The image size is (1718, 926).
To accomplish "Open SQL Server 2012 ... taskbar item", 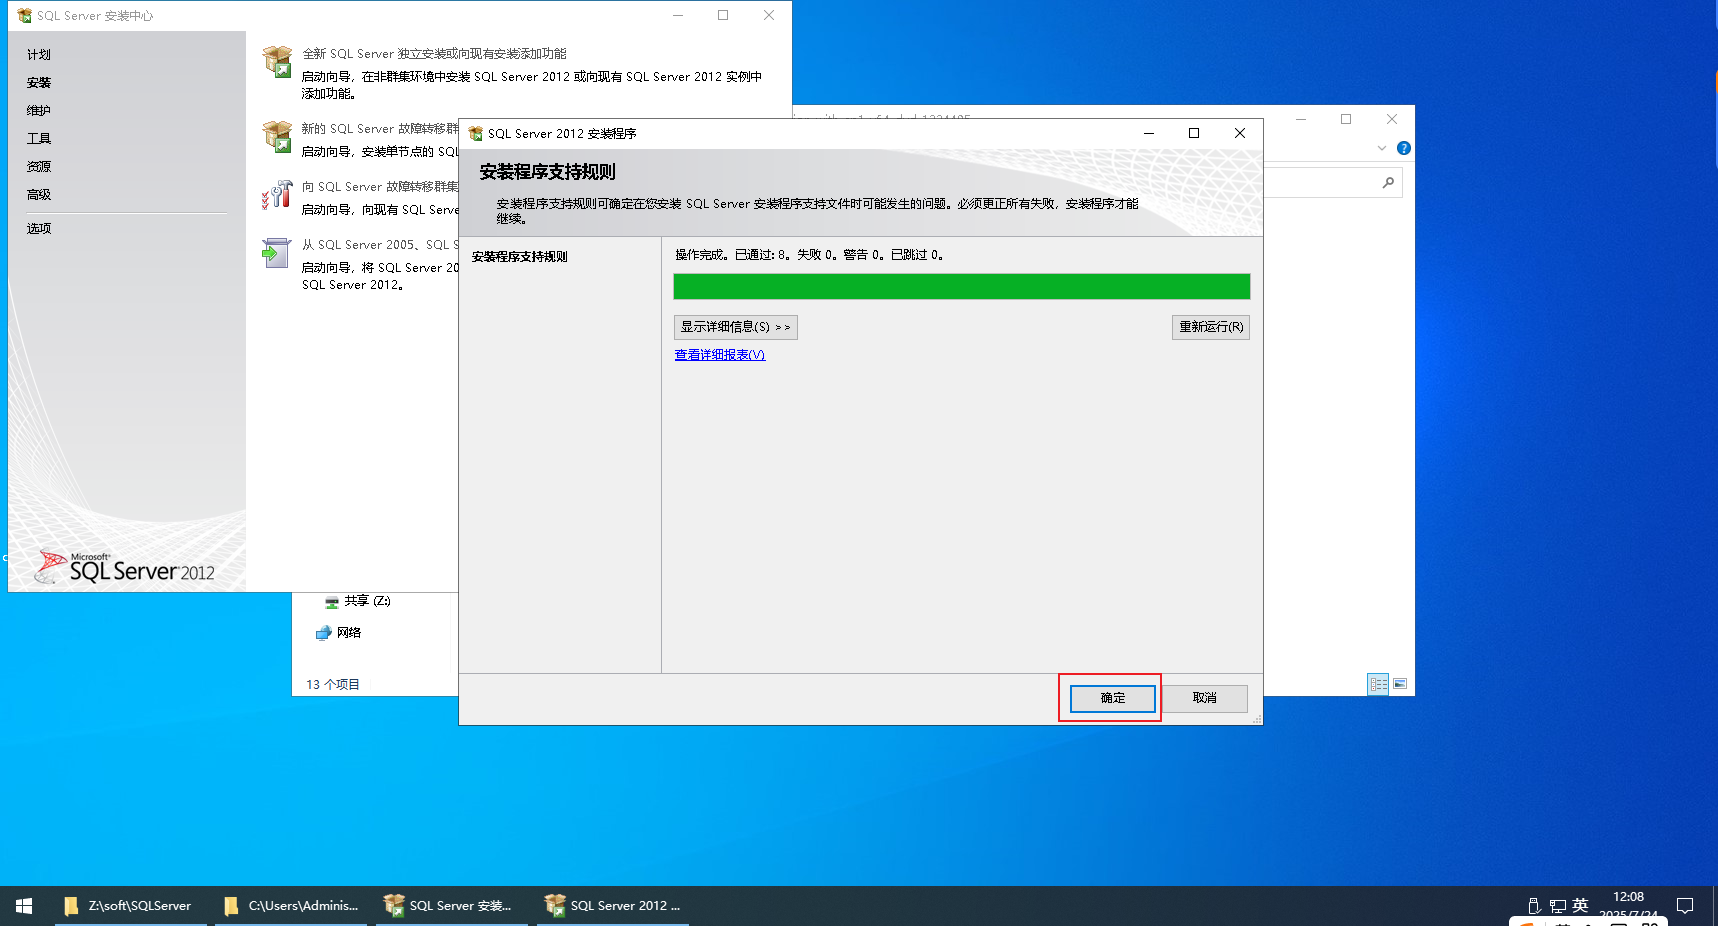I will [612, 906].
